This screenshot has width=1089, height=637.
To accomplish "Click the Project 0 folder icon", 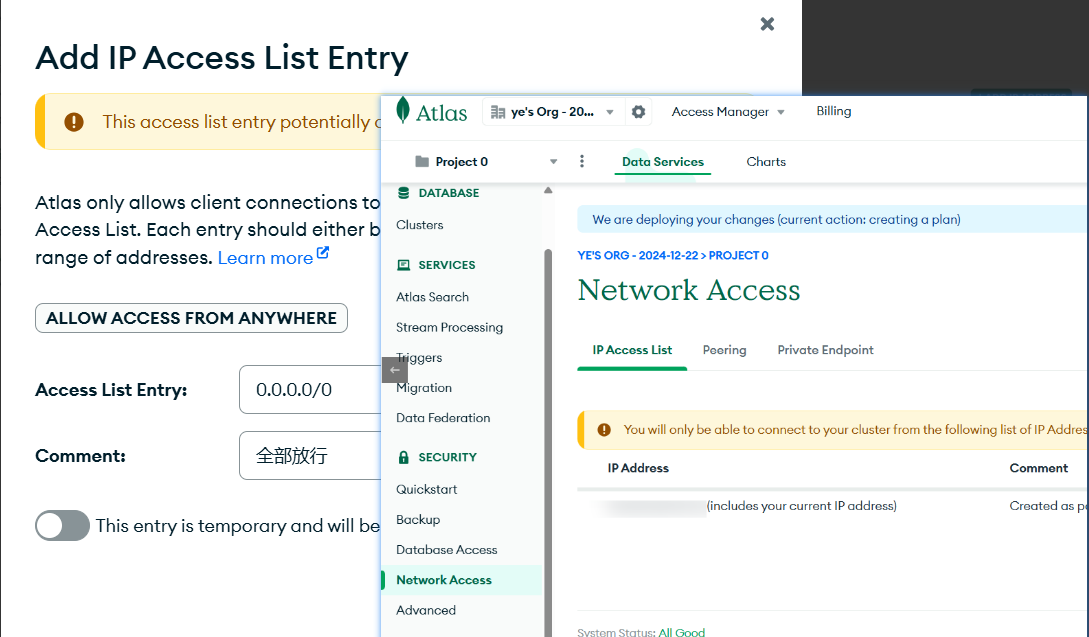I will point(422,162).
